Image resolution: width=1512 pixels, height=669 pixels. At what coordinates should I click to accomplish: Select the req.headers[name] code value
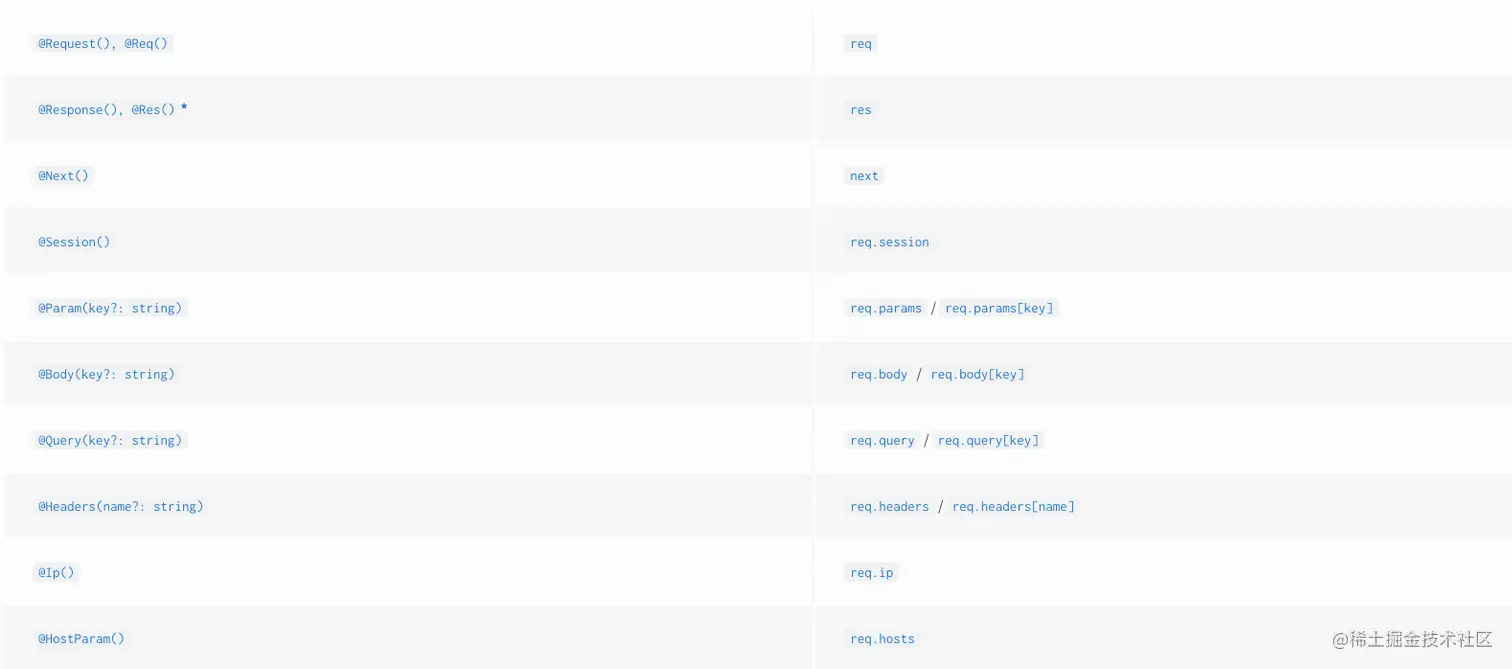pos(1013,506)
